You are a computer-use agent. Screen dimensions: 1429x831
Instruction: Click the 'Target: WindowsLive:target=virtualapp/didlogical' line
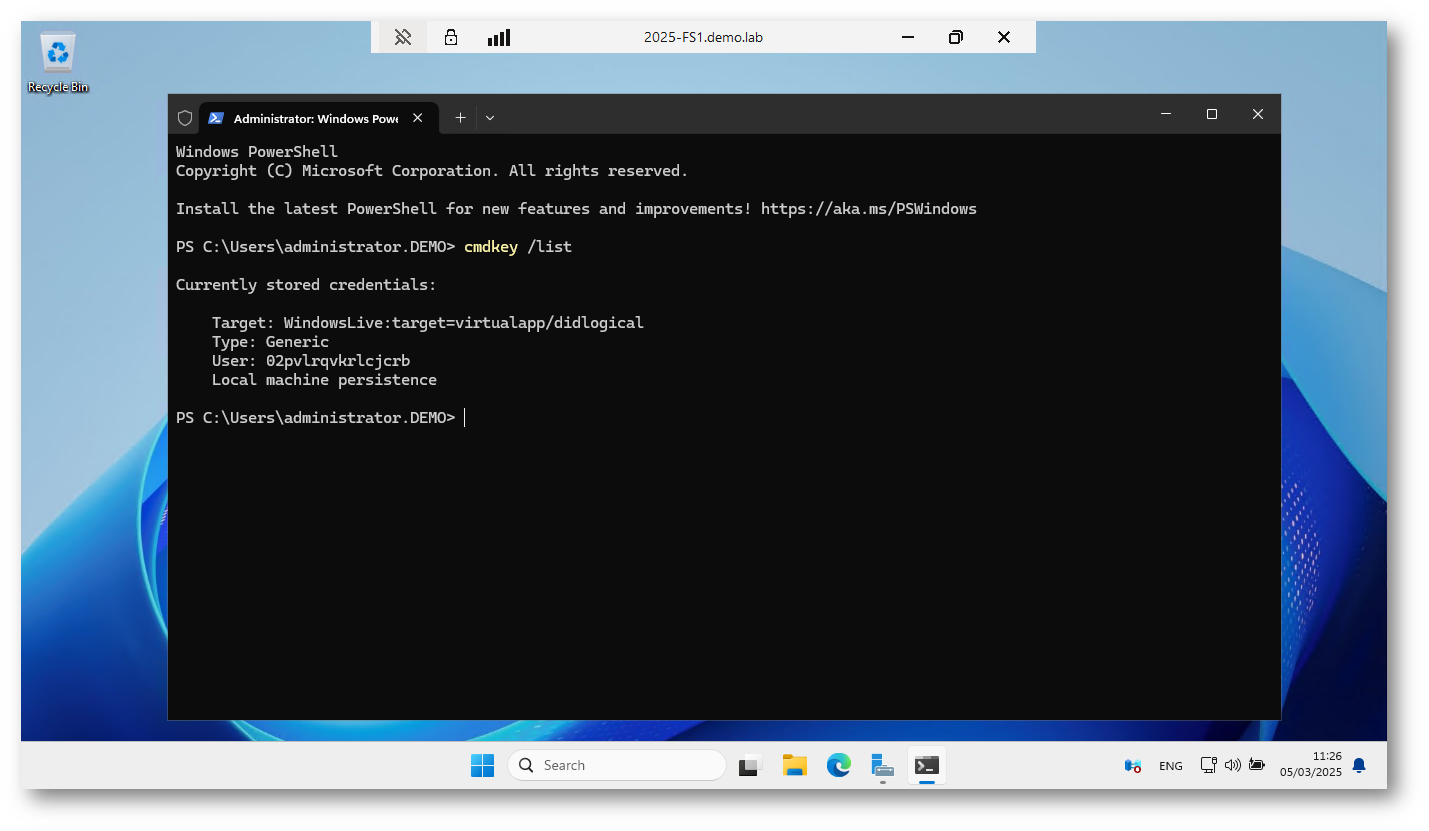(428, 323)
